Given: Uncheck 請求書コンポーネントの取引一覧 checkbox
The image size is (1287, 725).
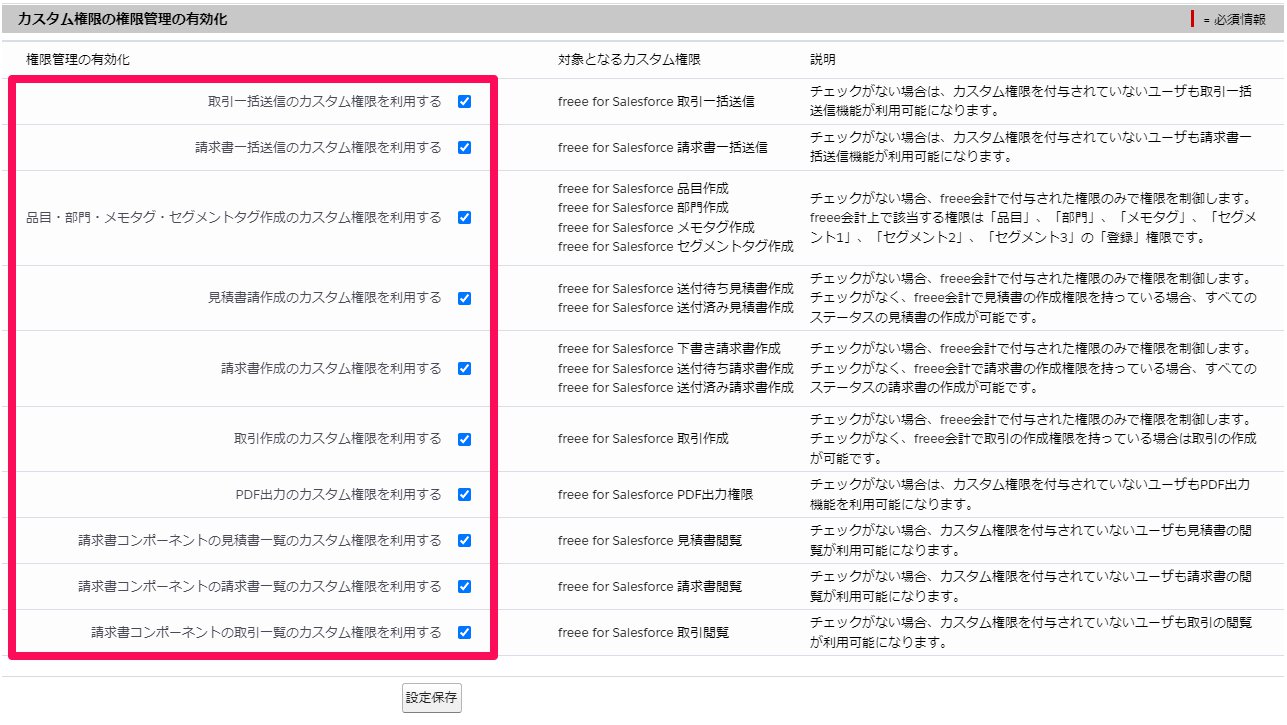Looking at the screenshot, I should [464, 632].
